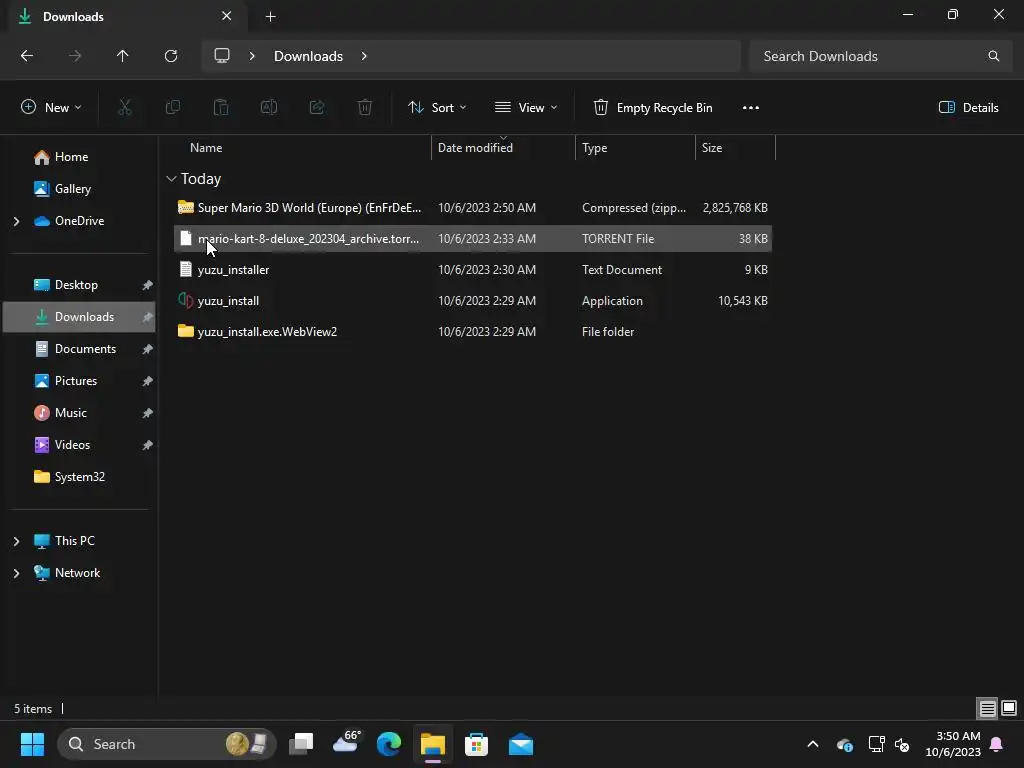Select Super Mario 3D World zip file
The image size is (1024, 768).
click(472, 208)
